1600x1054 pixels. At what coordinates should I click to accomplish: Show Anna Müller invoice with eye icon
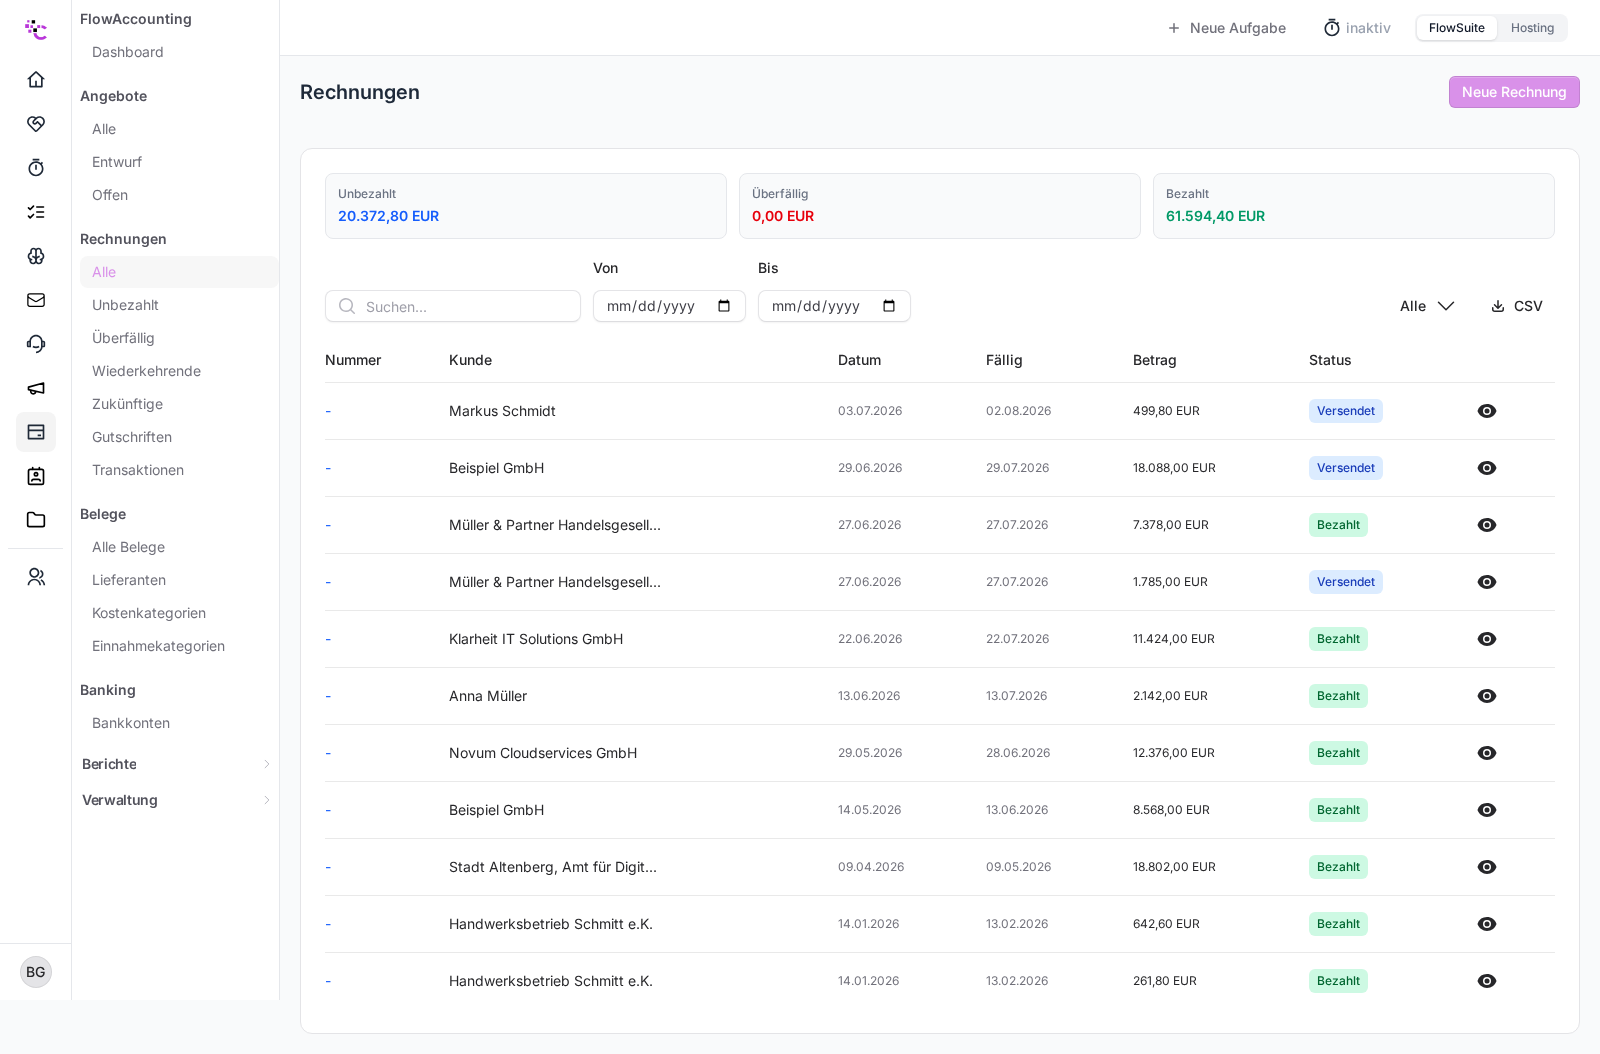[1487, 696]
